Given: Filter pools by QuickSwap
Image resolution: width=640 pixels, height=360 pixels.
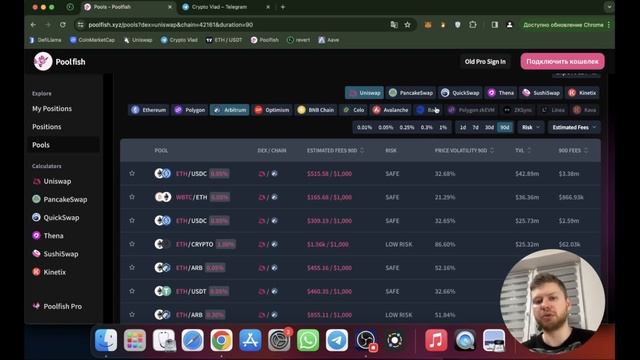Looking at the screenshot, I should (460, 93).
